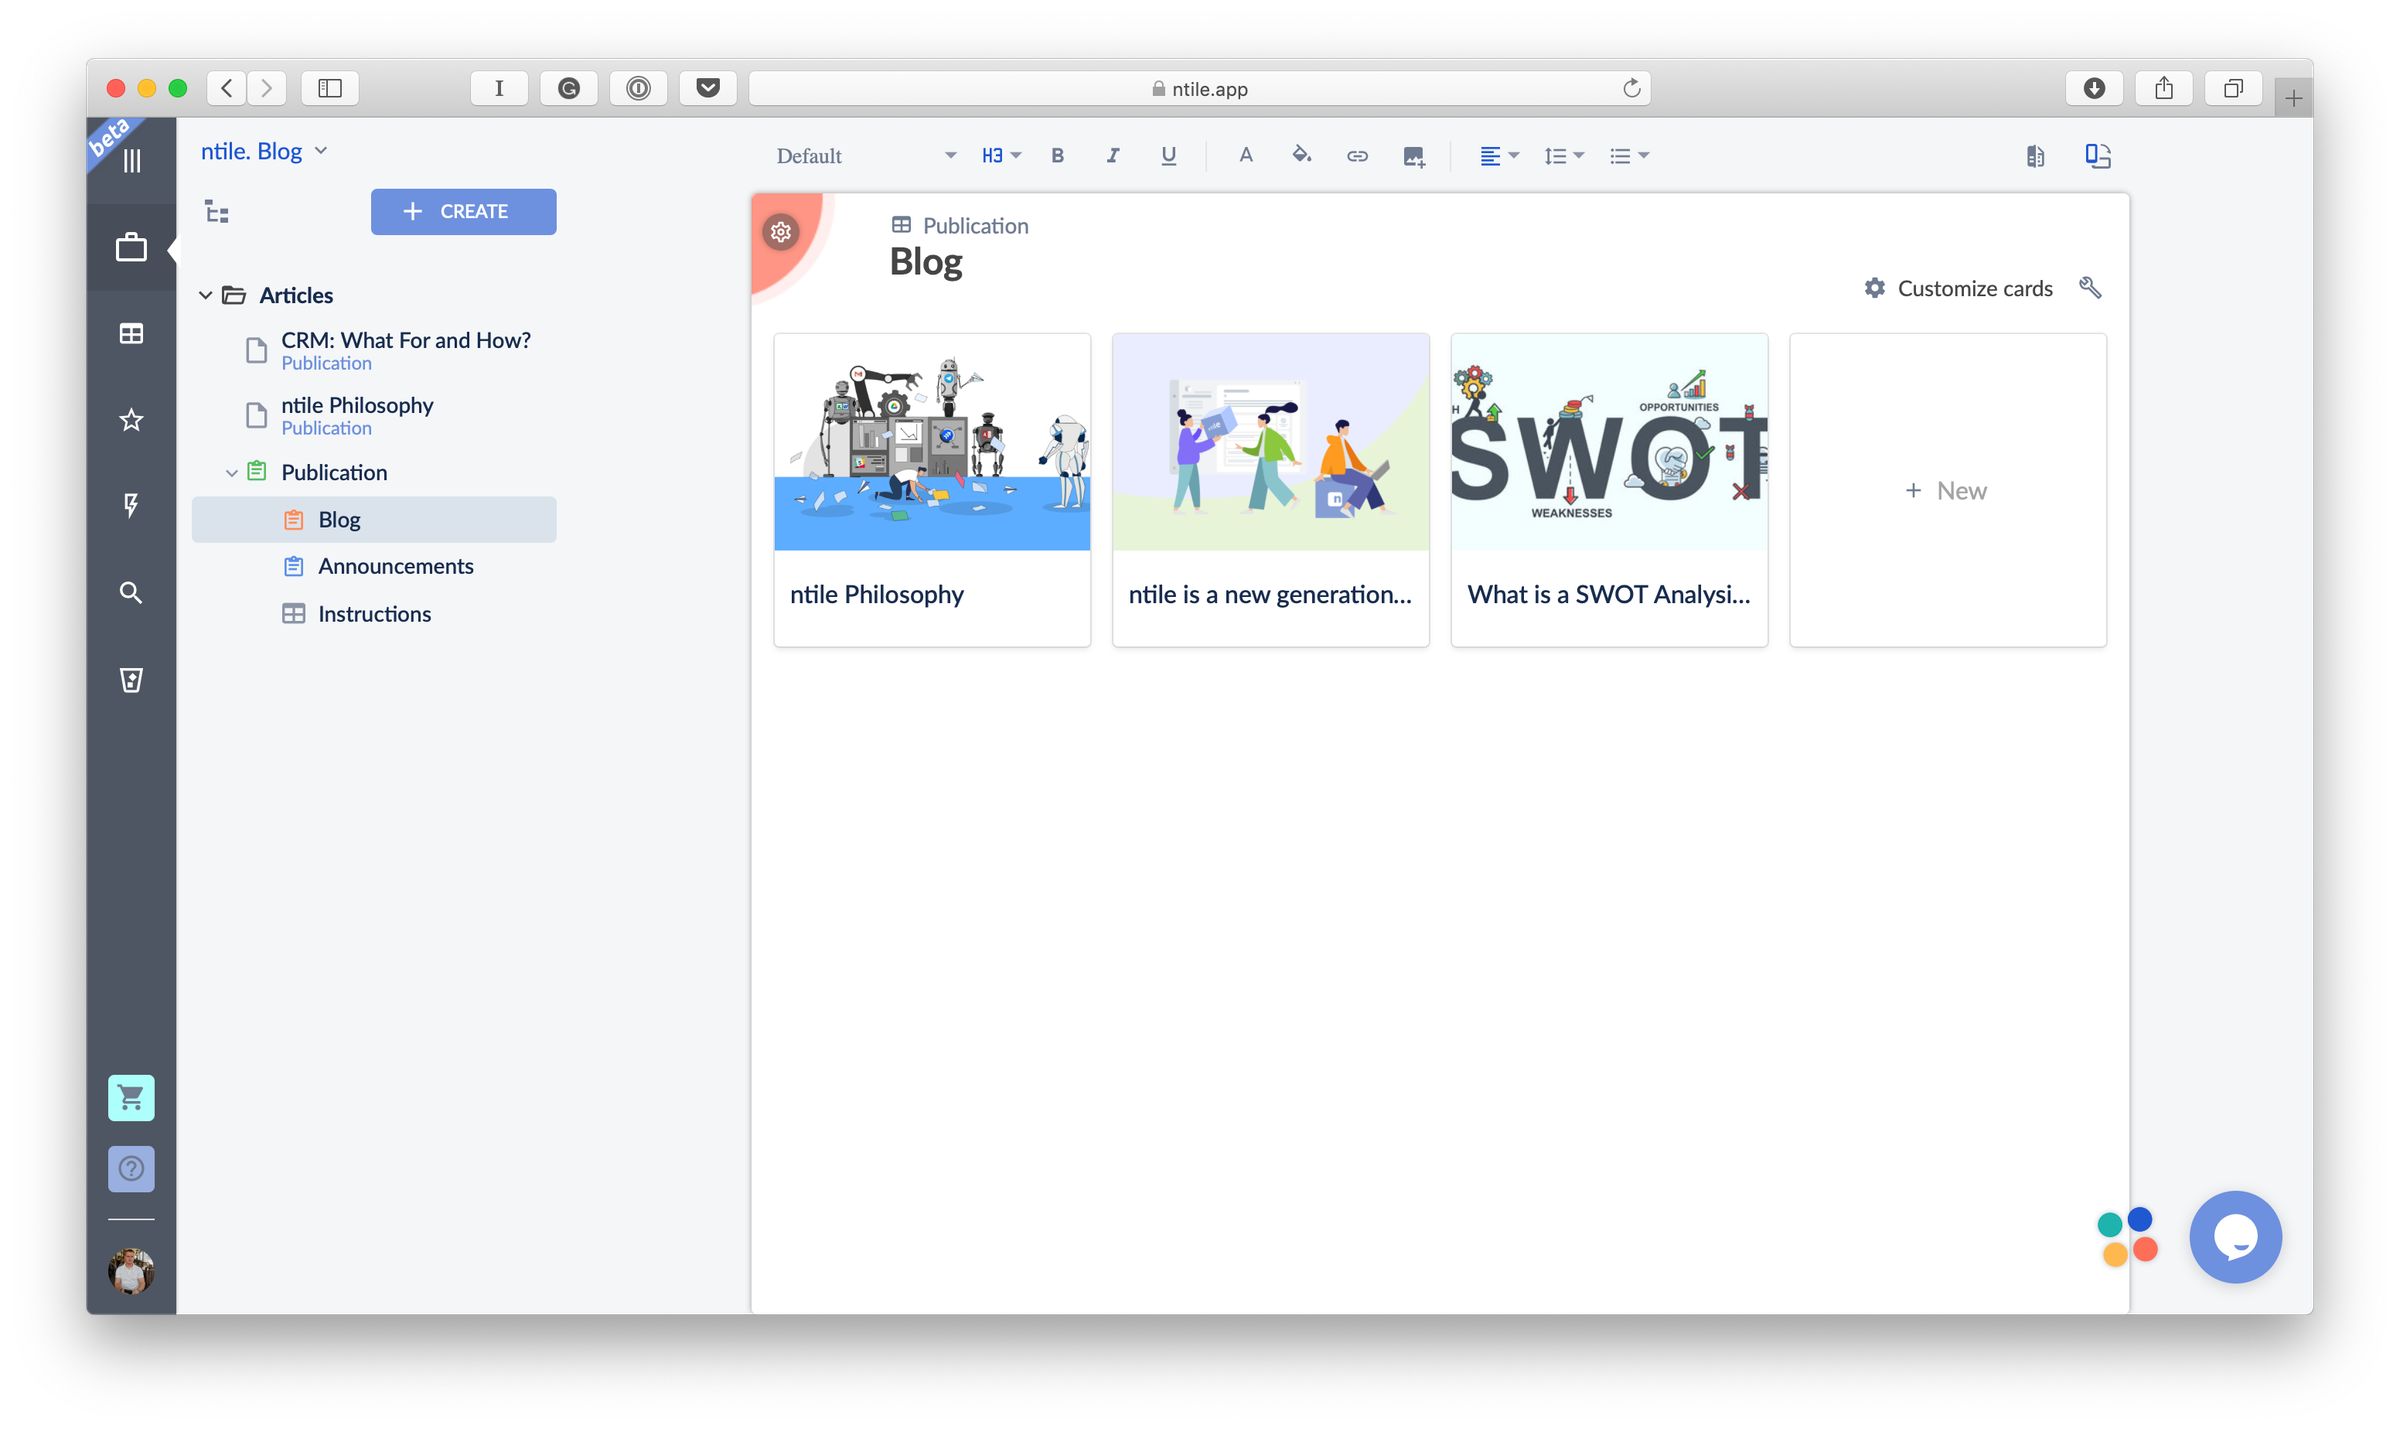
Task: Click the 1Password extension icon
Action: 638,88
